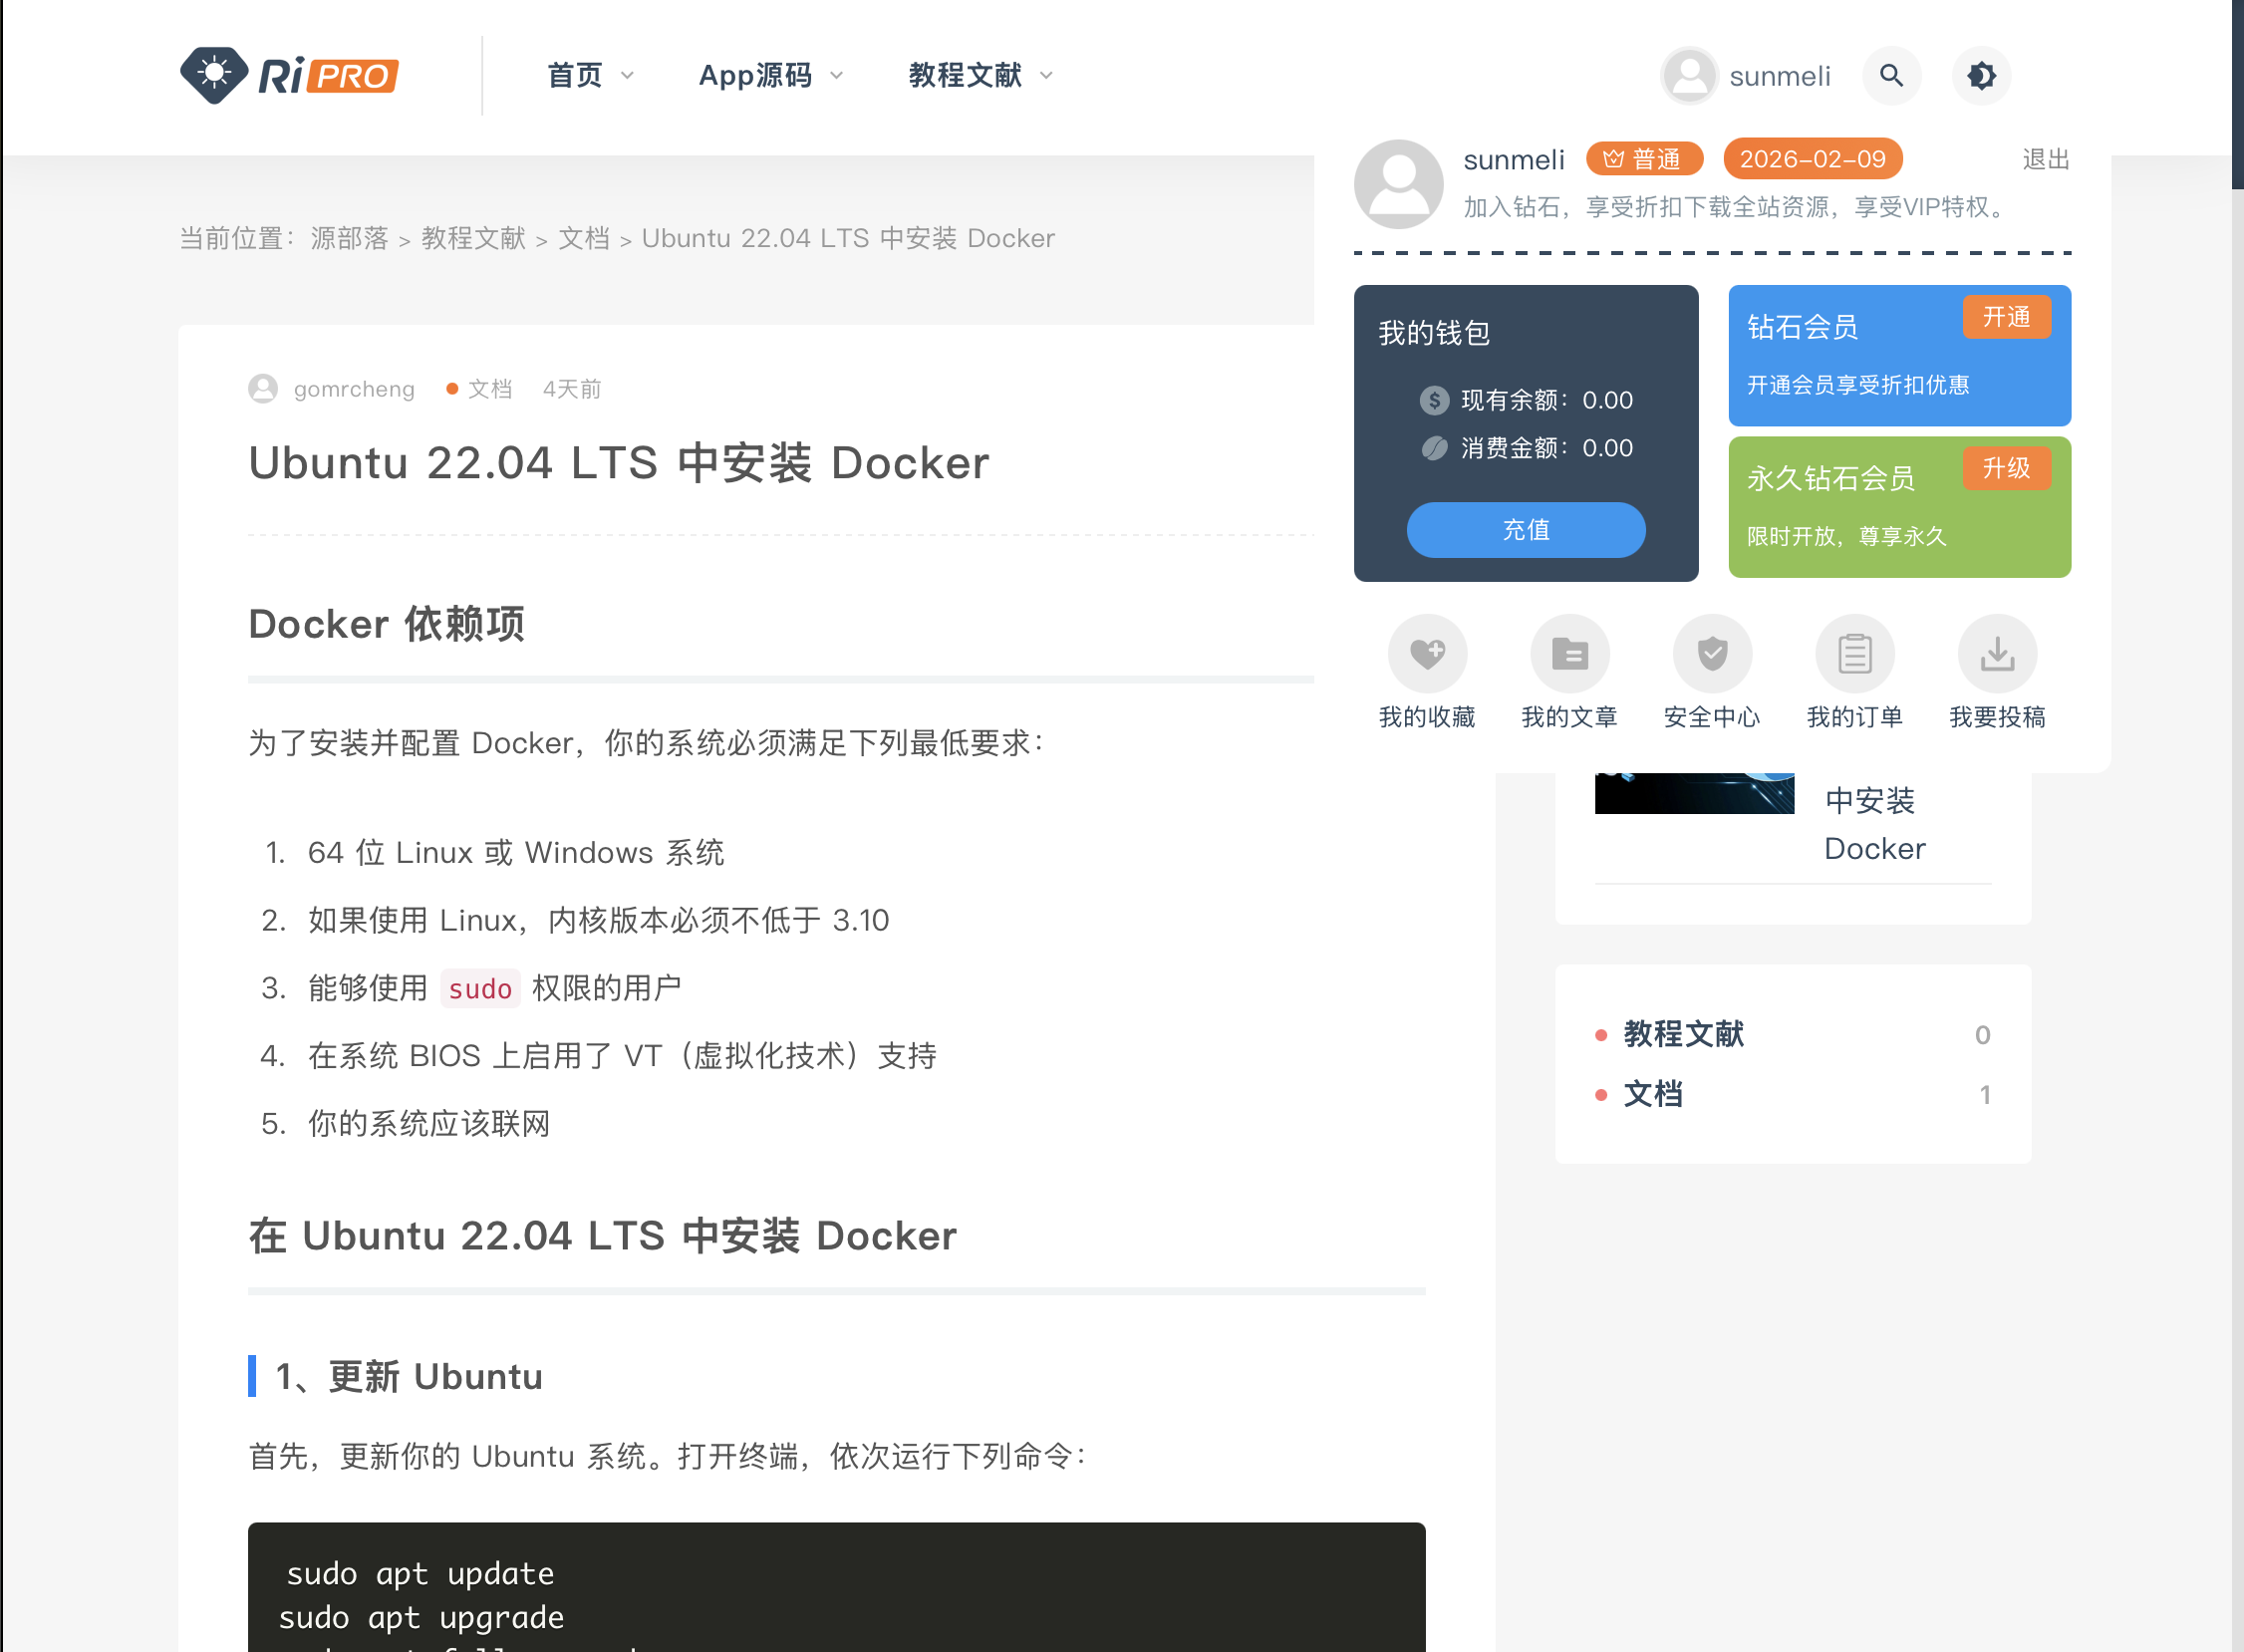Open My Orders clipboard icon (我的订单)
Screen dimensions: 2244x1652
point(1854,654)
